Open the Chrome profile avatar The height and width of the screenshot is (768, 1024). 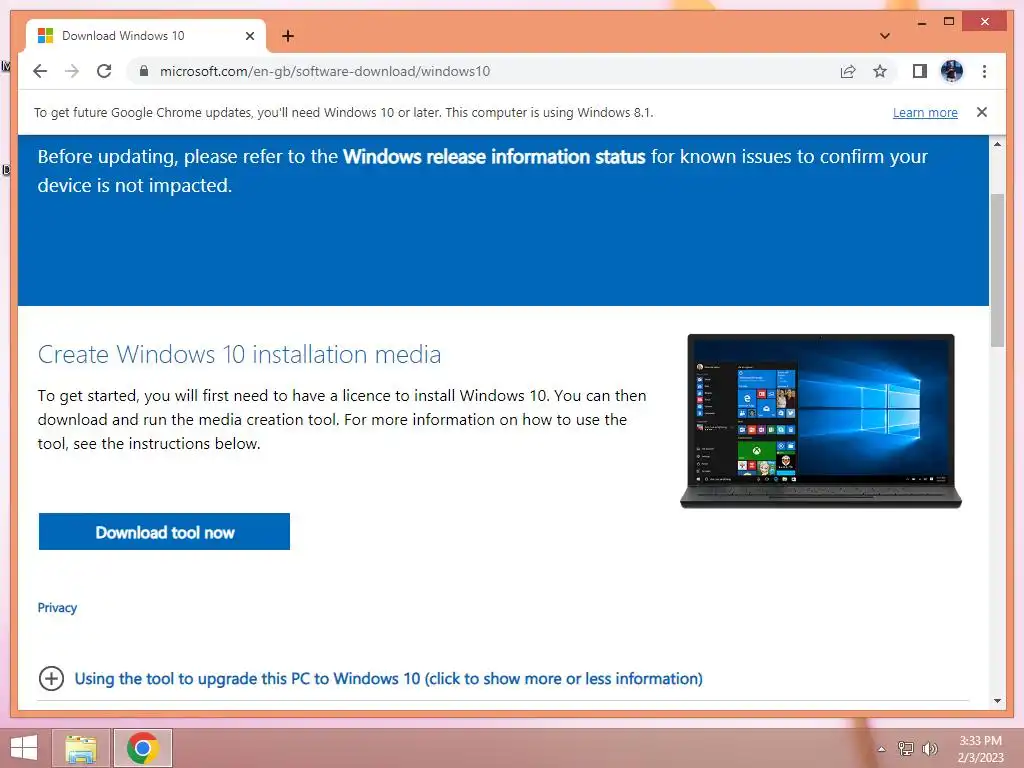click(x=952, y=71)
